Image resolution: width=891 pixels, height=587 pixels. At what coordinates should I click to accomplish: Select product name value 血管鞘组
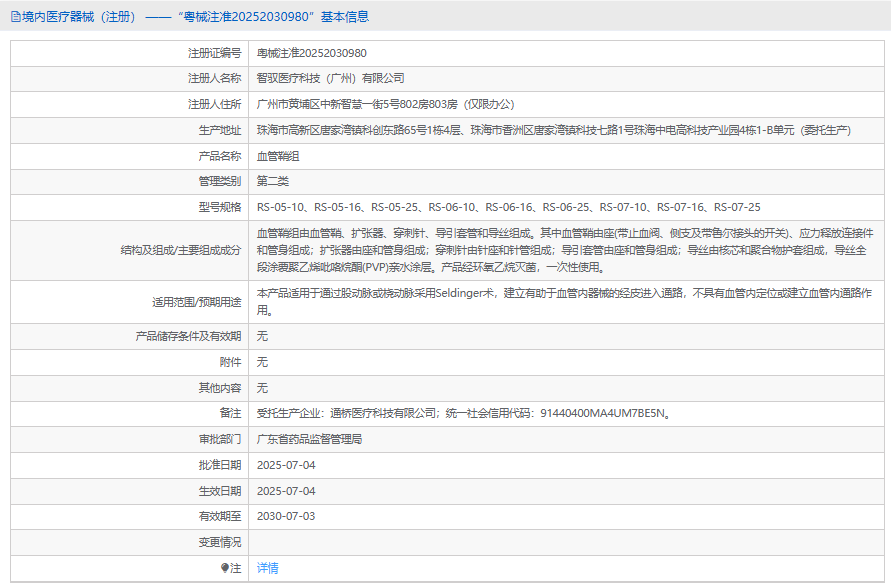[x=278, y=156]
